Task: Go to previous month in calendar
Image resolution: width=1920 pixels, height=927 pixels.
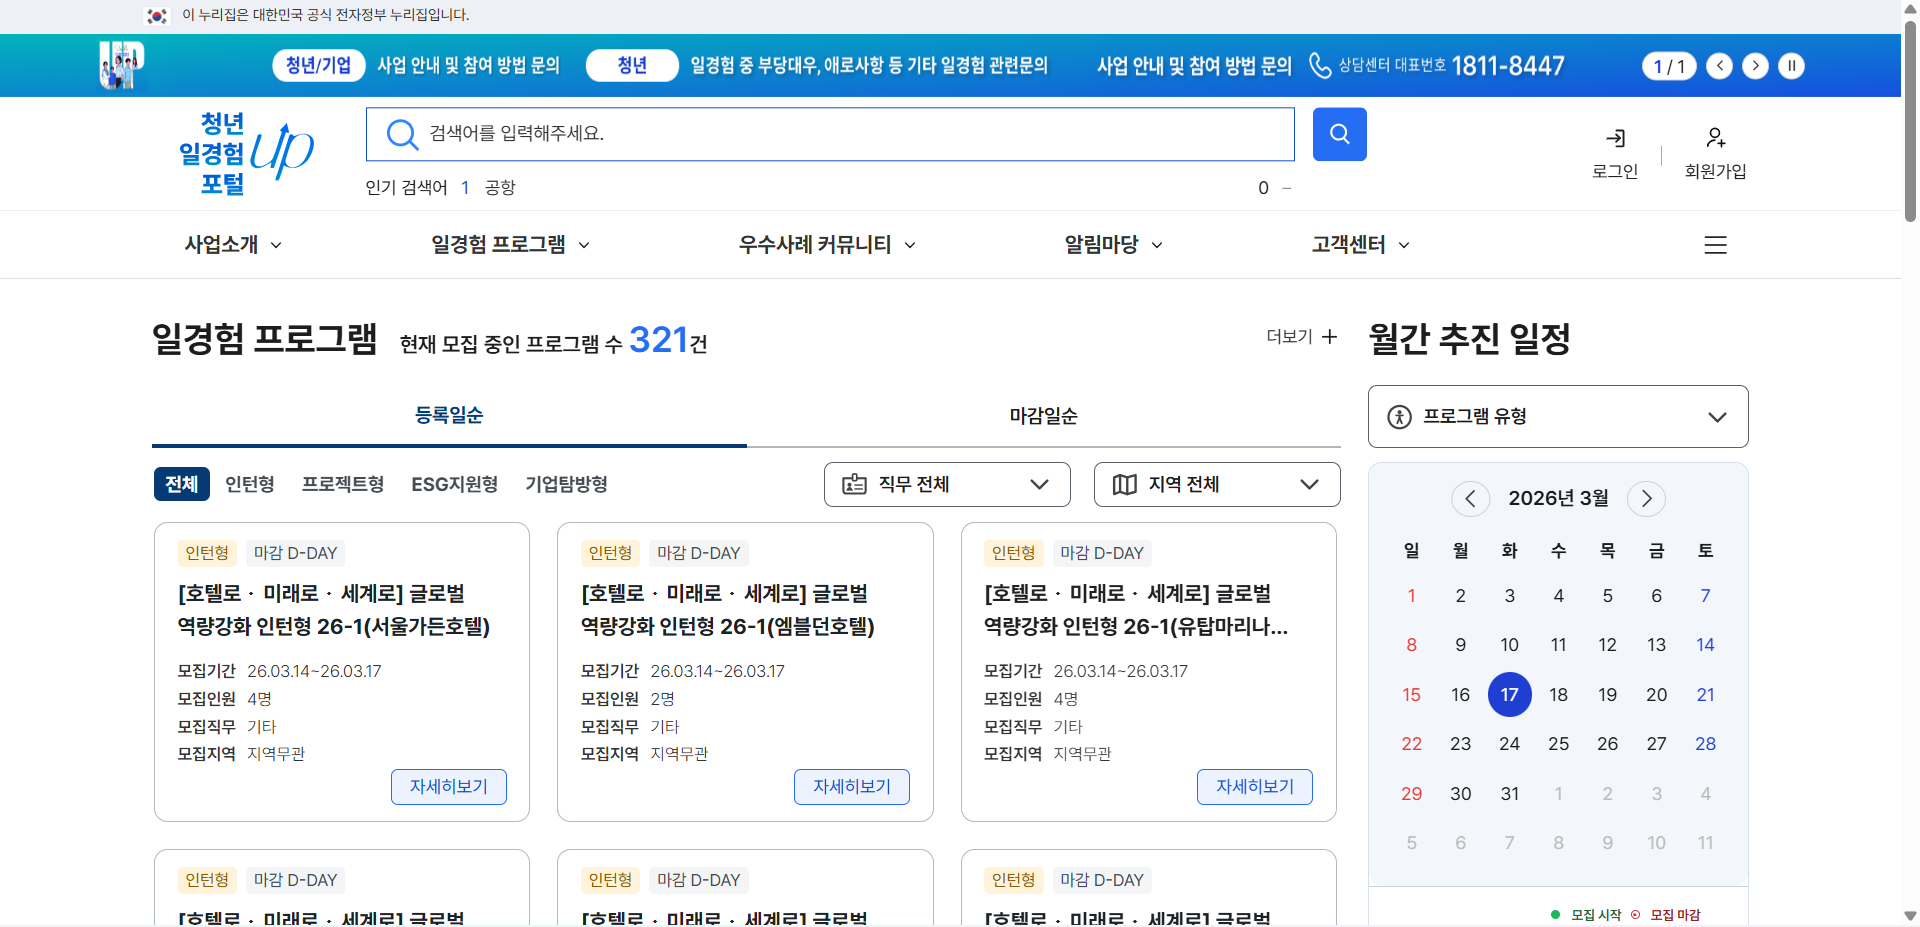Action: tap(1470, 498)
